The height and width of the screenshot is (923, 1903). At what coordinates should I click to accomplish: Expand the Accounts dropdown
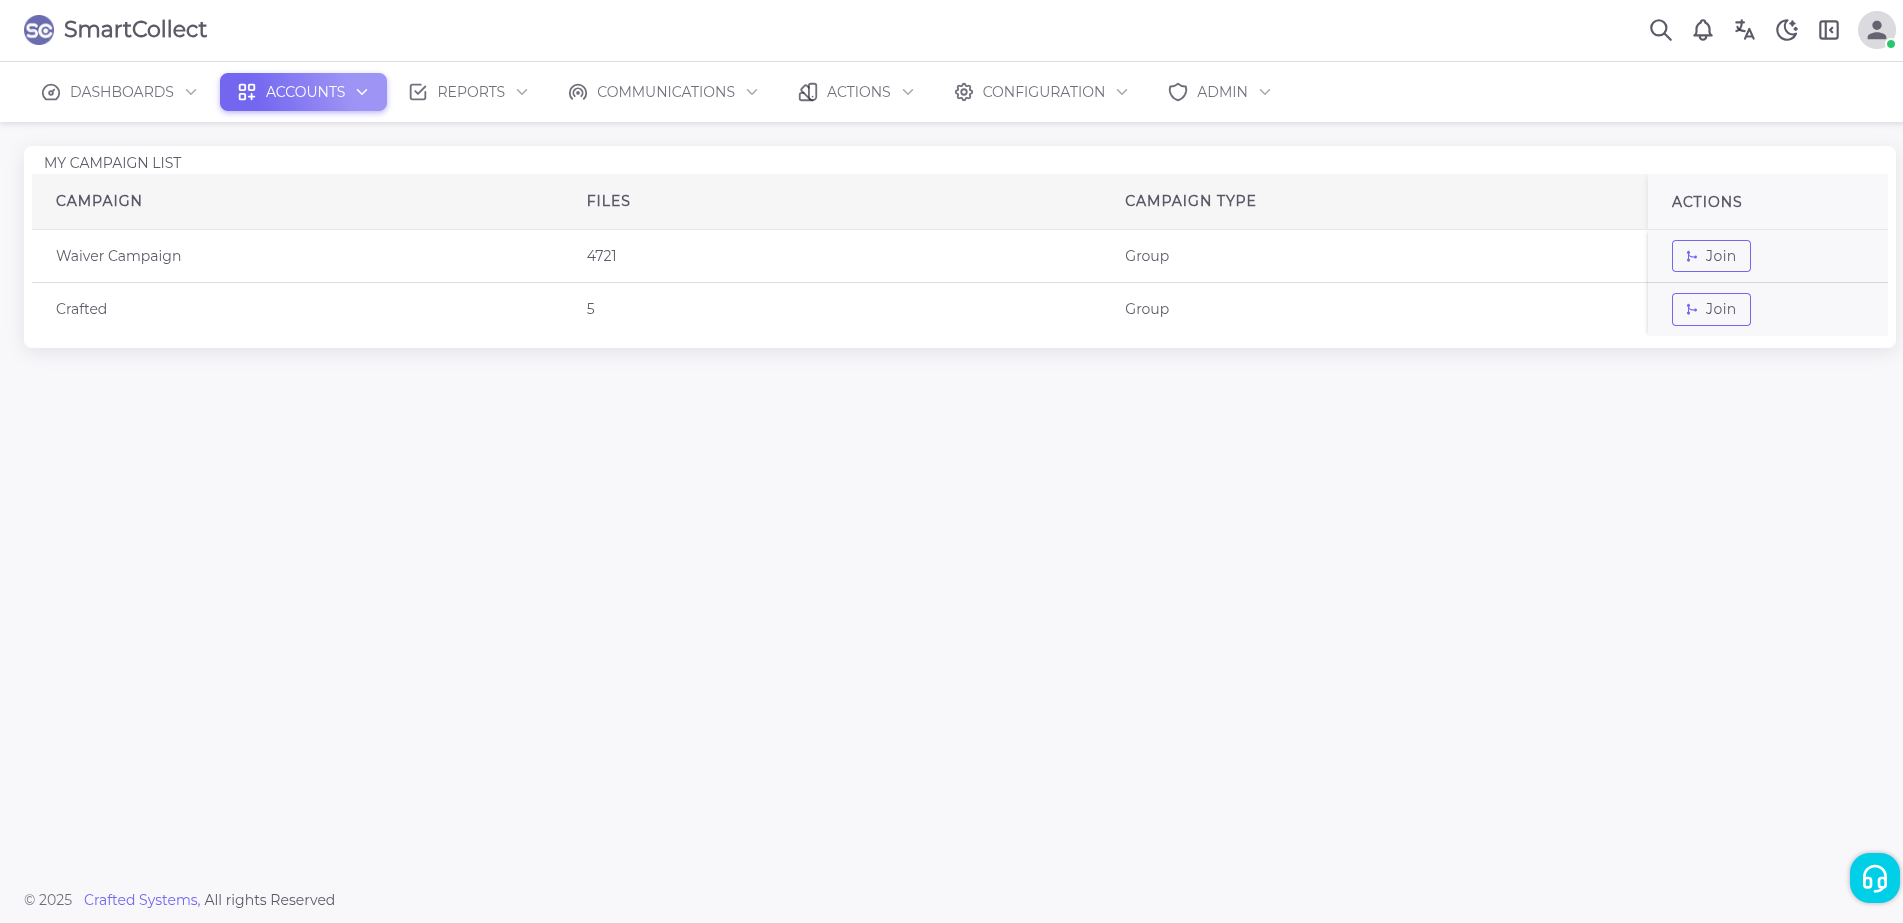click(303, 92)
